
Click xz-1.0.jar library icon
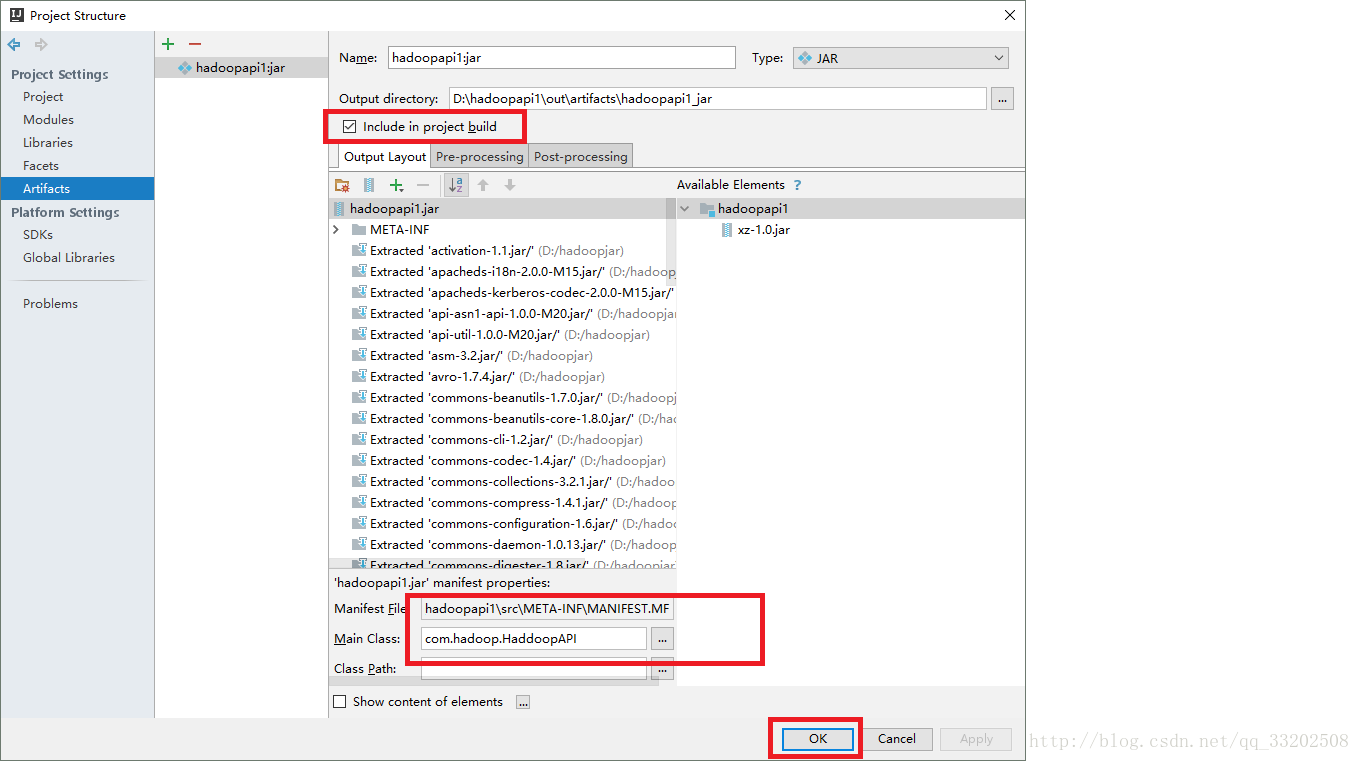[x=727, y=230]
